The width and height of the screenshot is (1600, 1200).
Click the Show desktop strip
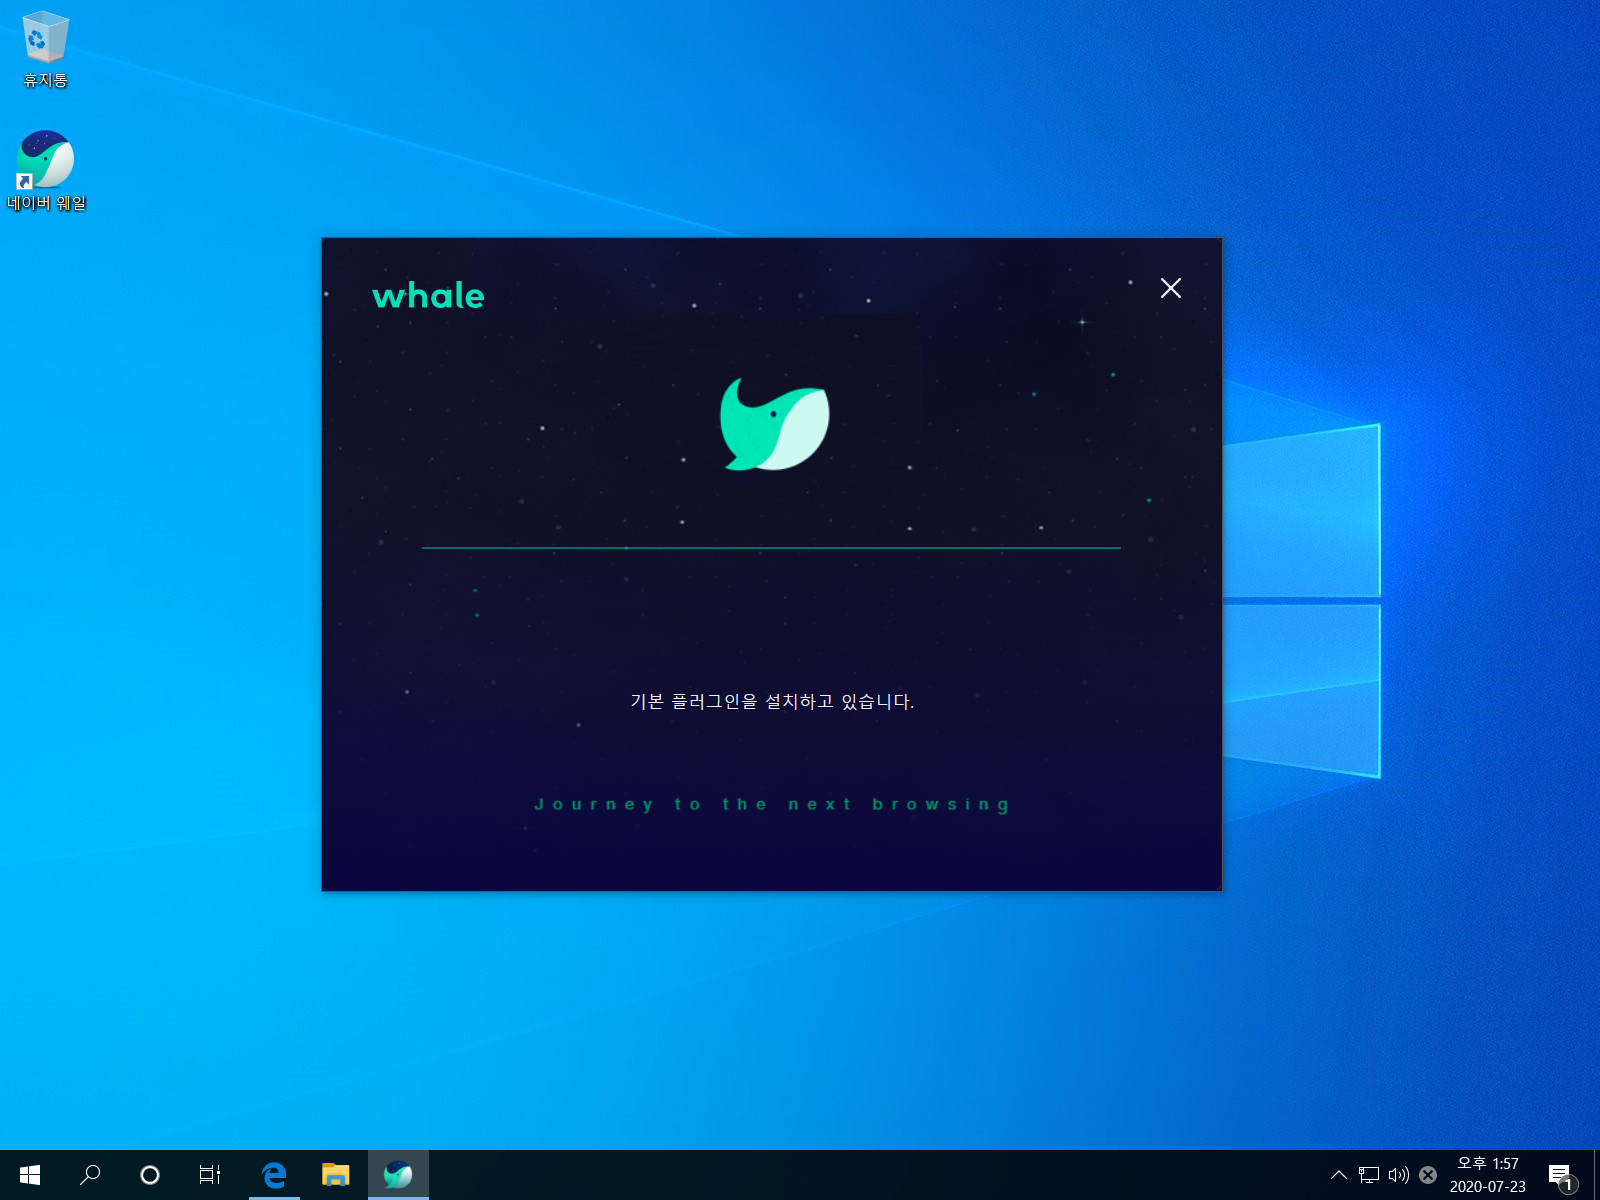pyautogui.click(x=1597, y=1175)
